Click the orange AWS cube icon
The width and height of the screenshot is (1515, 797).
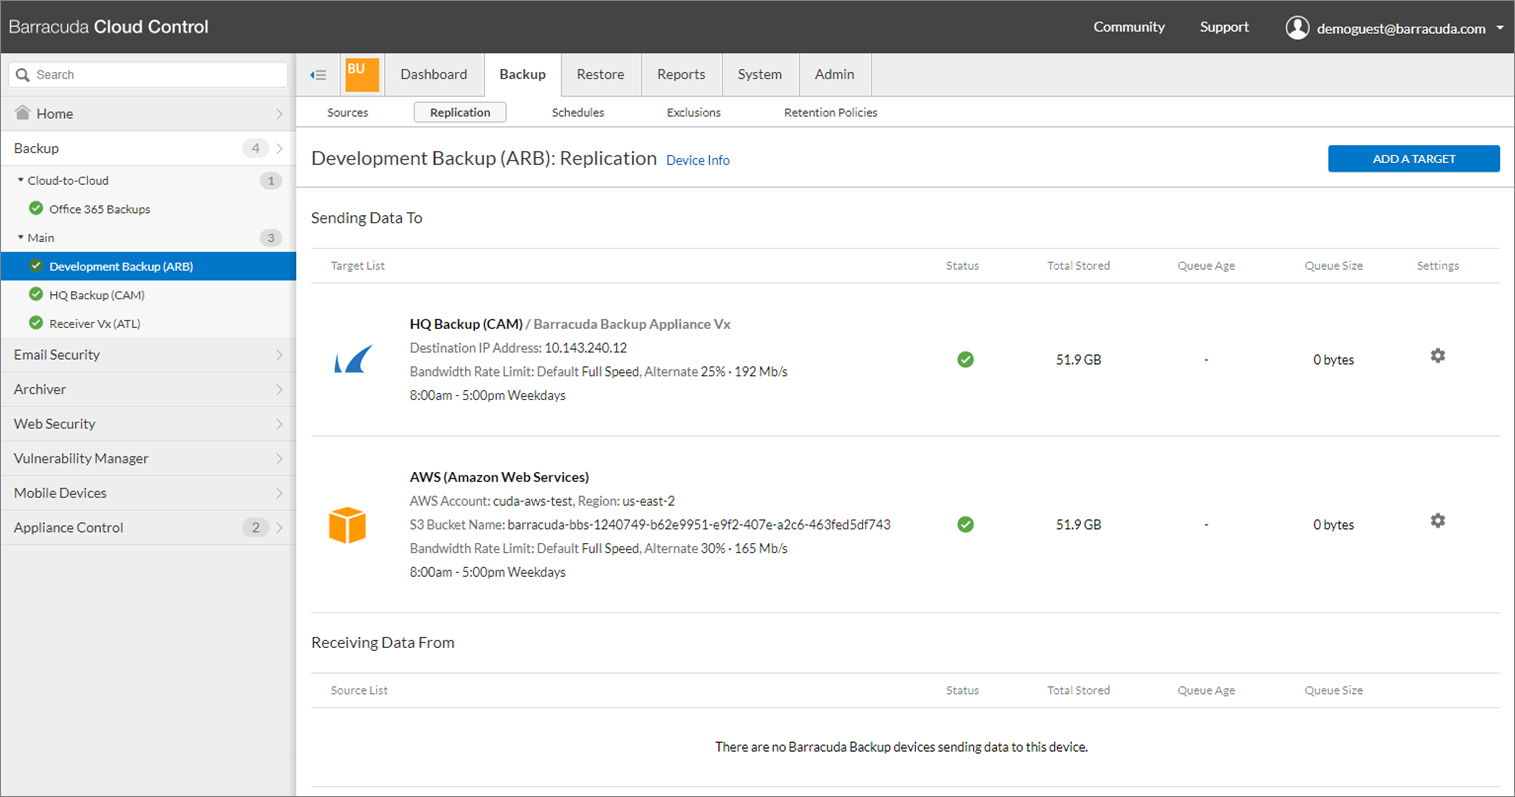pyautogui.click(x=347, y=525)
